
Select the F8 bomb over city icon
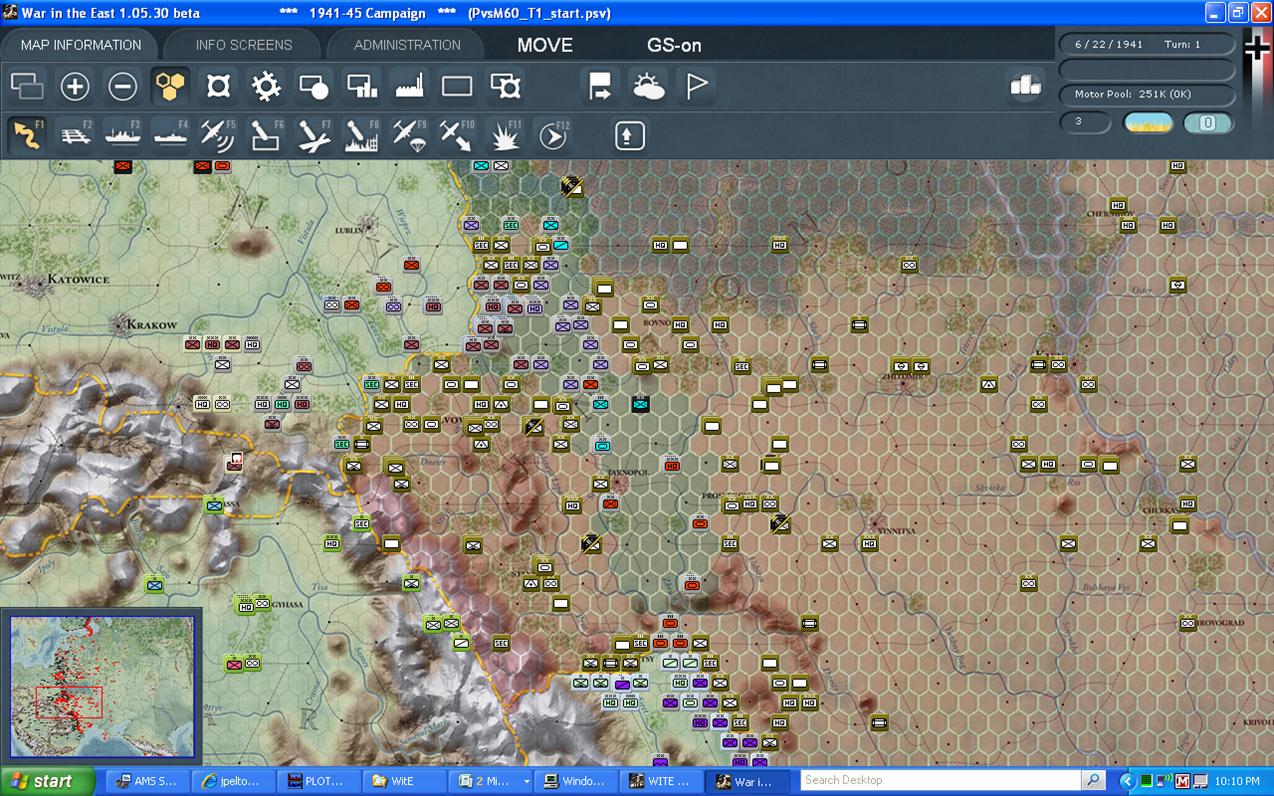coord(362,135)
